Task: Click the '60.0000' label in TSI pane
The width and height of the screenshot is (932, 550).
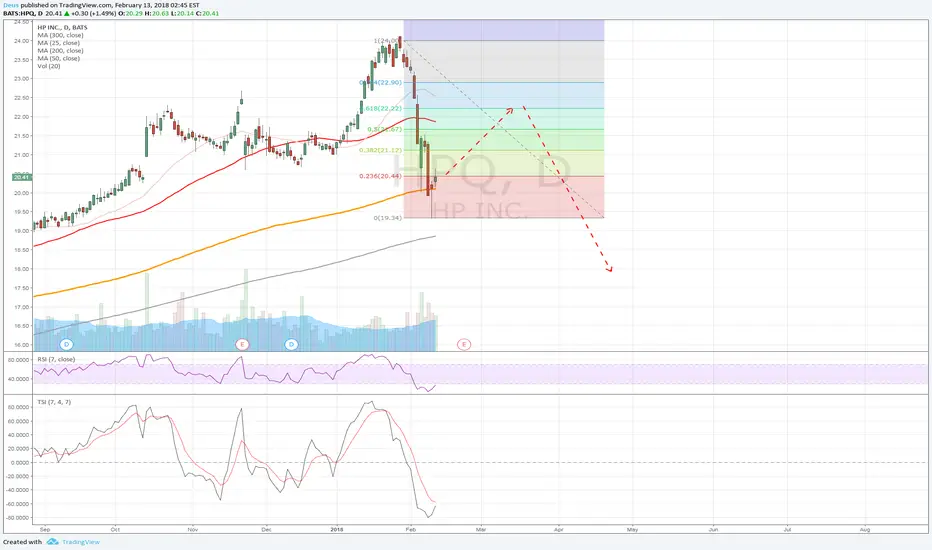Action: click(19, 421)
